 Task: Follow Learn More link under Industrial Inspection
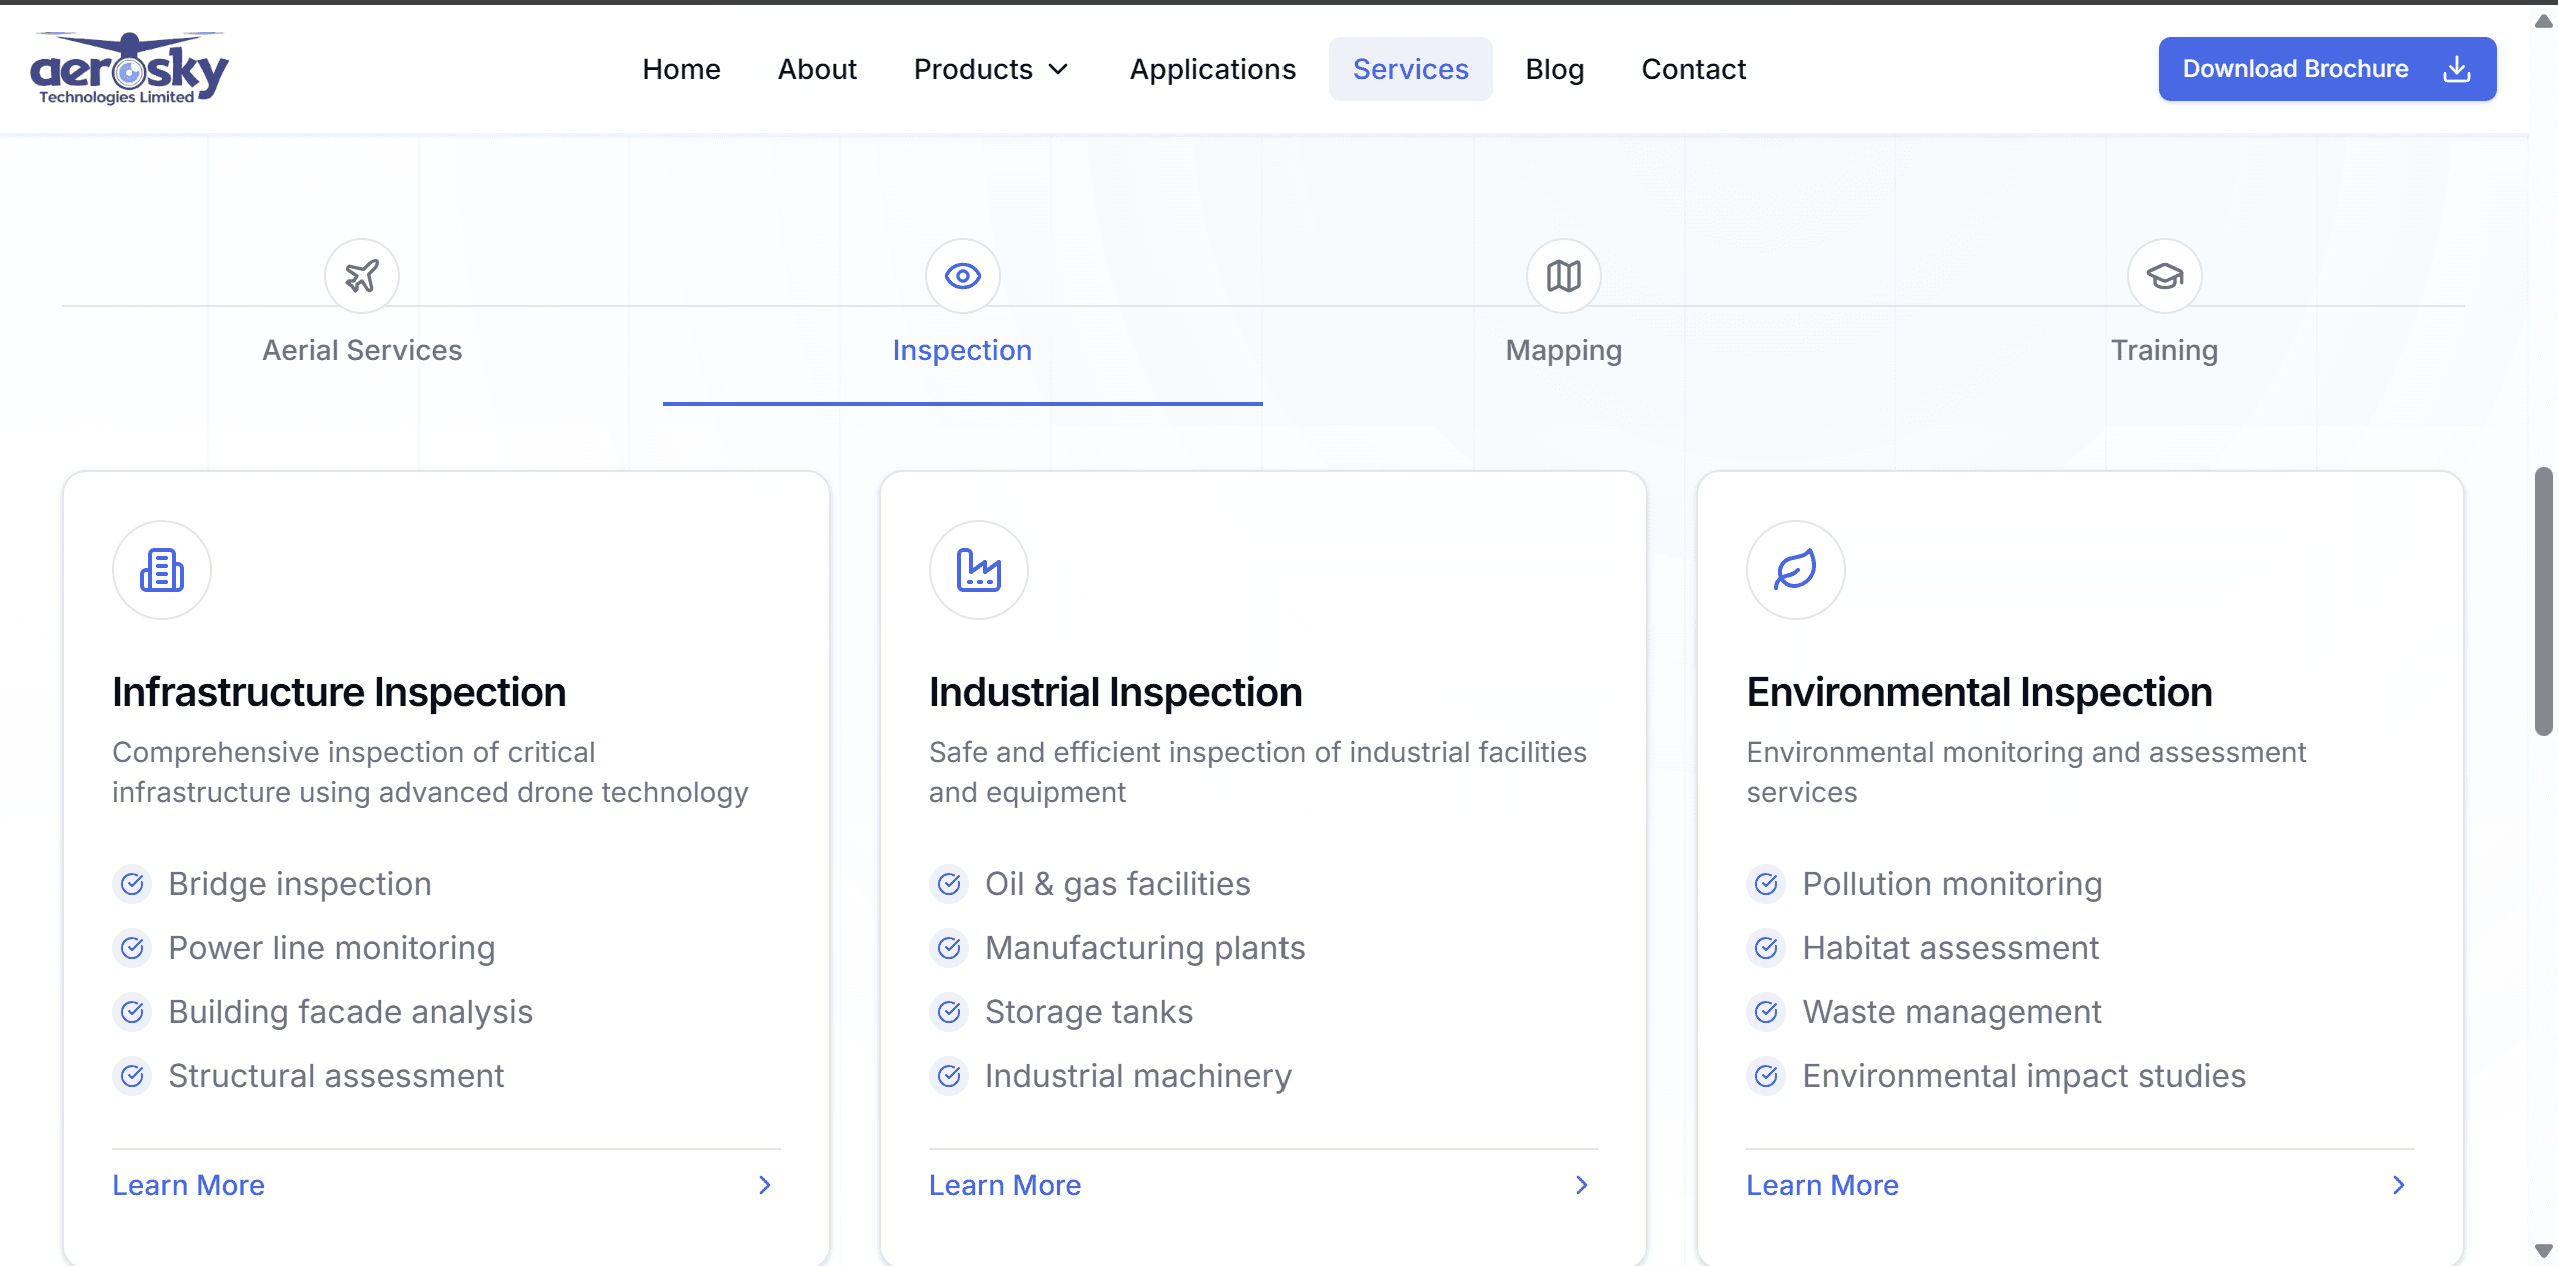1004,1185
